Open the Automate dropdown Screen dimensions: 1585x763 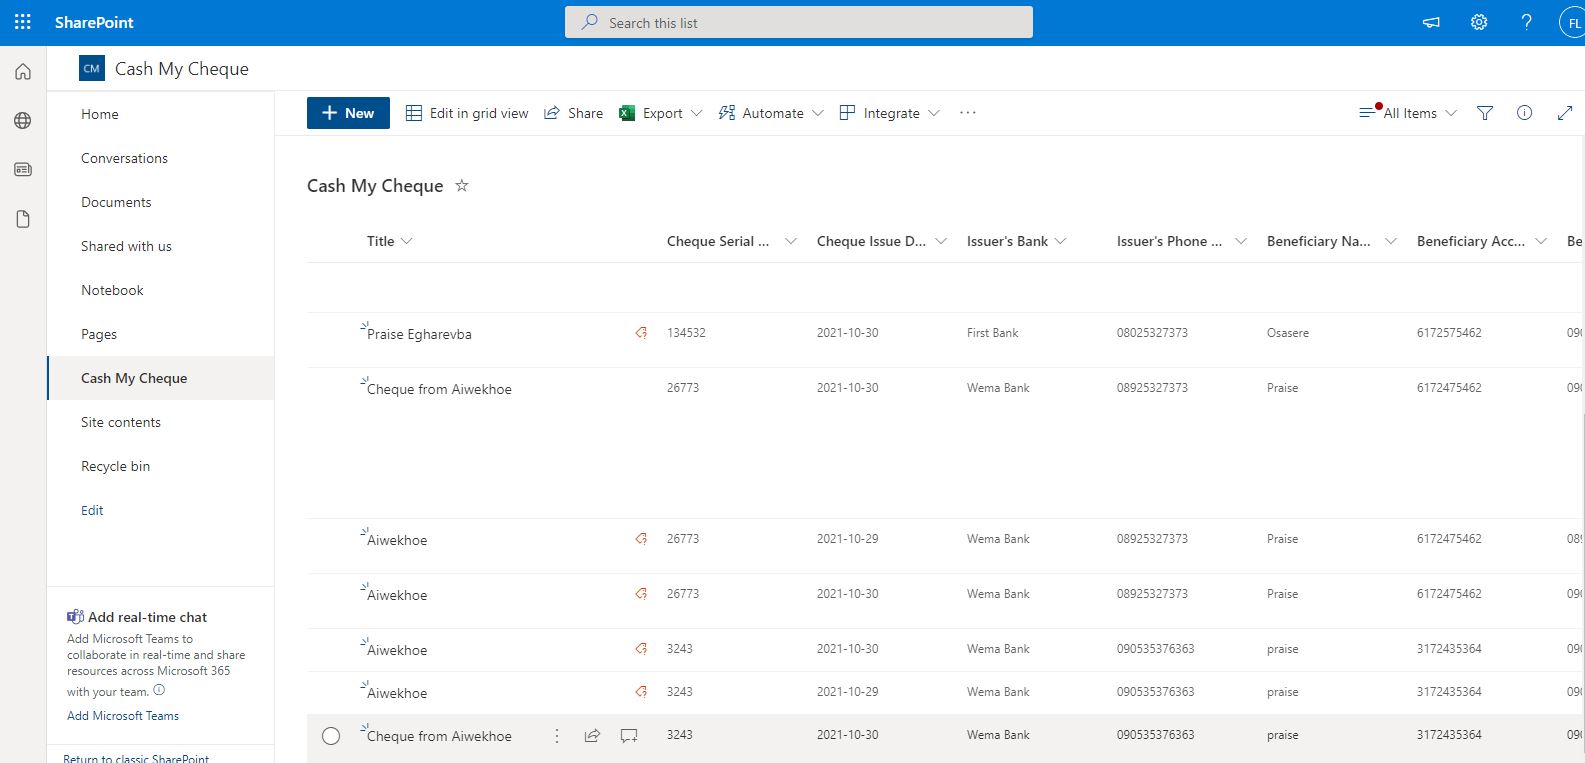(771, 113)
